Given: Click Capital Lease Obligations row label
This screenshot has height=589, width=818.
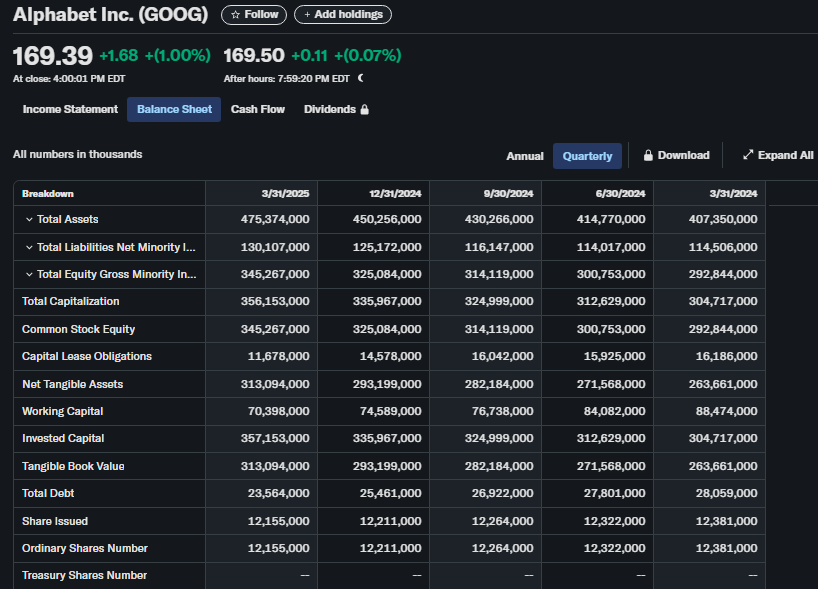Looking at the screenshot, I should point(87,356).
